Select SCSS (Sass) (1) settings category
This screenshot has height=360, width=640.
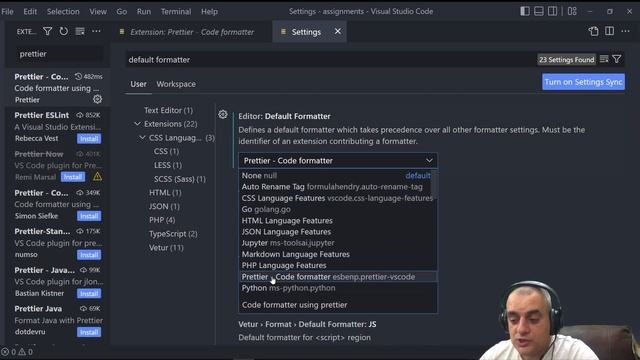[x=180, y=179]
